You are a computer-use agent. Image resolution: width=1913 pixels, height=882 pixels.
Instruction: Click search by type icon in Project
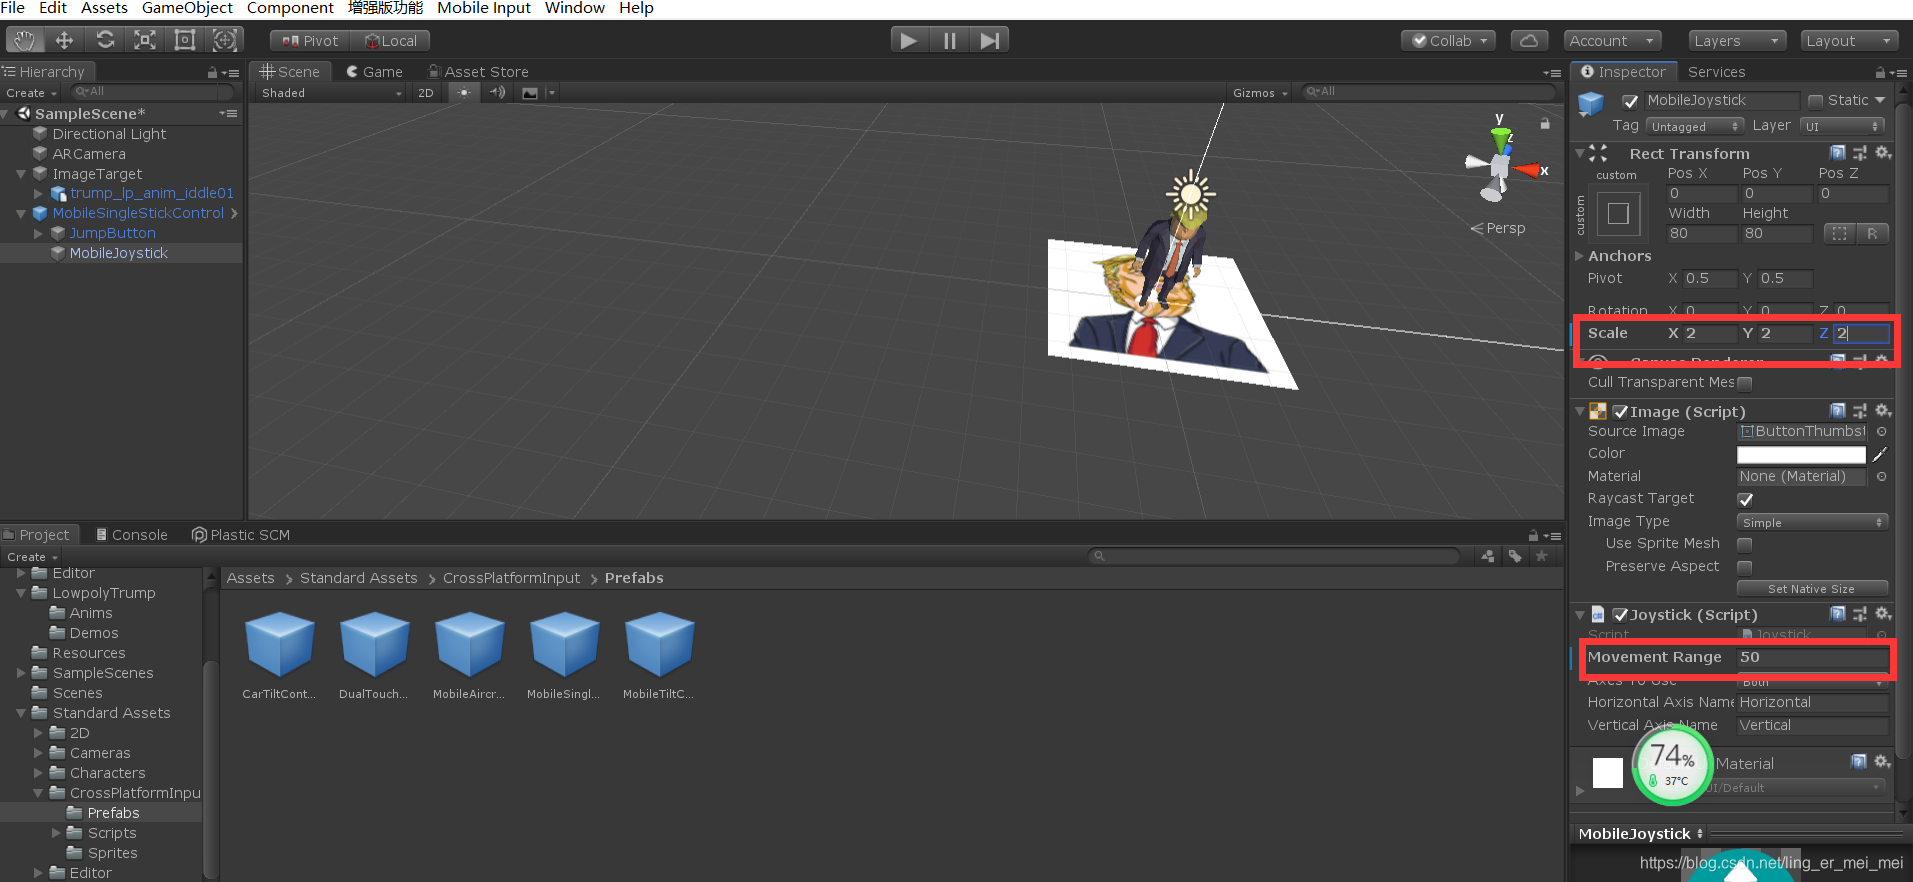tap(1488, 556)
